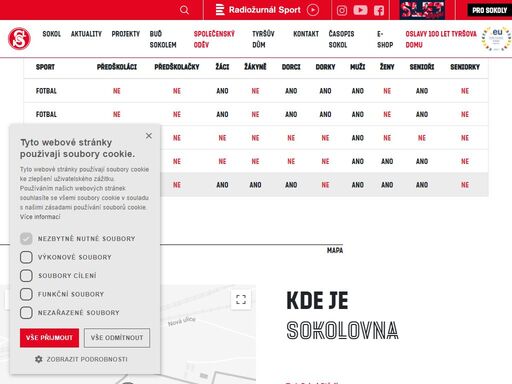The image size is (512, 384).
Task: Enable Soubory cílení checkbox
Action: coord(26,276)
